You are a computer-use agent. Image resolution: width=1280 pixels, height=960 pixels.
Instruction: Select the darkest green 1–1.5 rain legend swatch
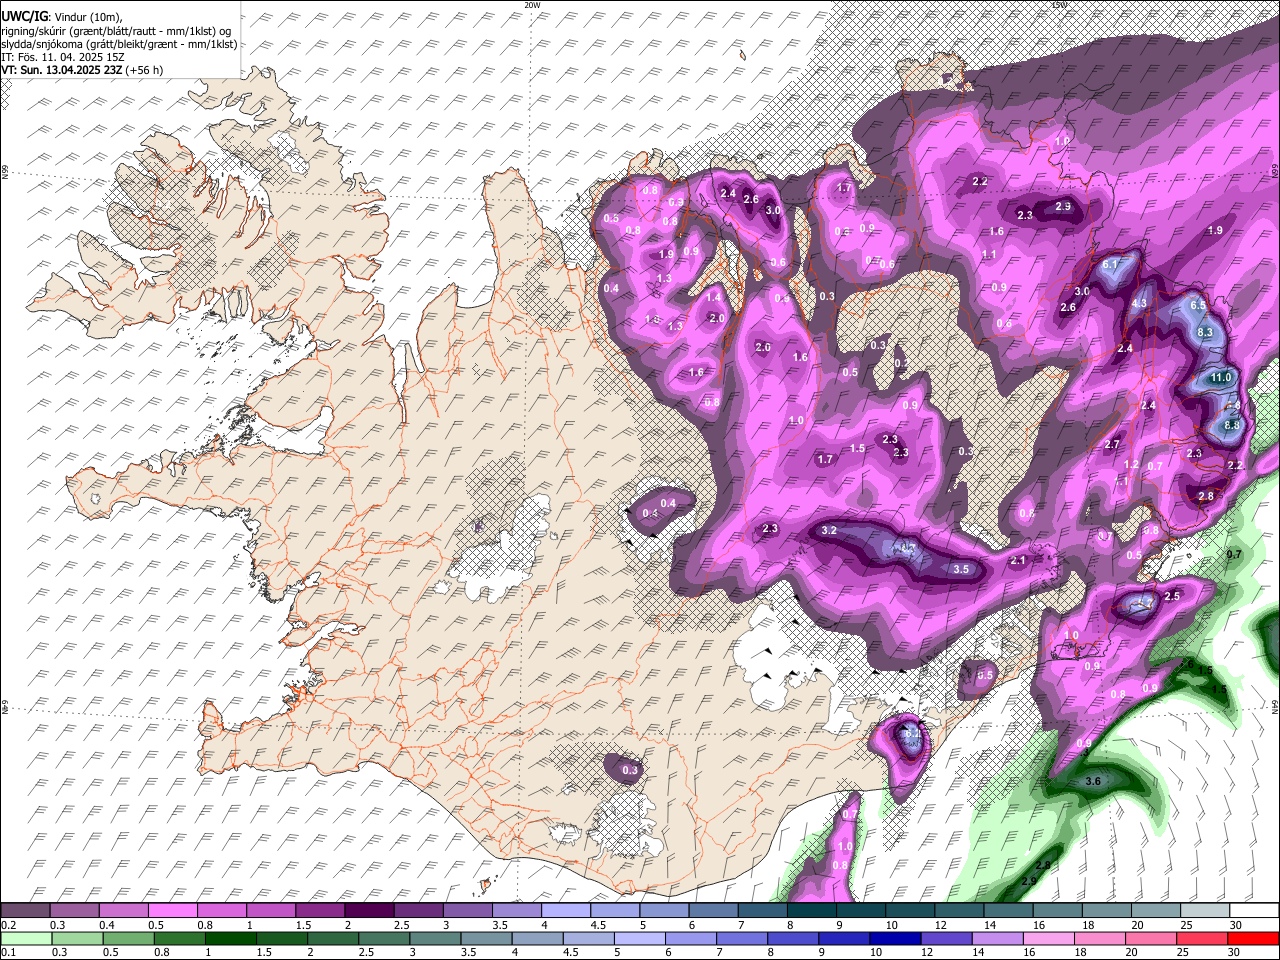point(230,938)
